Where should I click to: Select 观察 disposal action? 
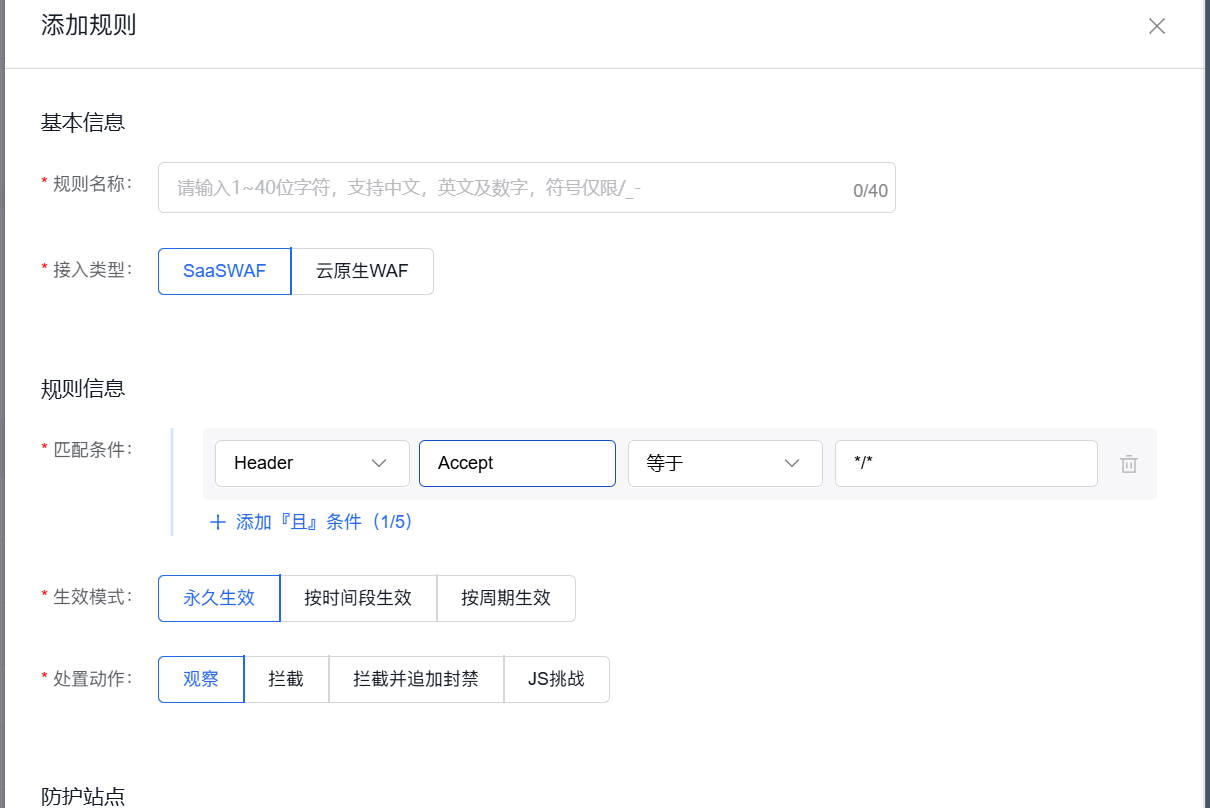(x=200, y=679)
